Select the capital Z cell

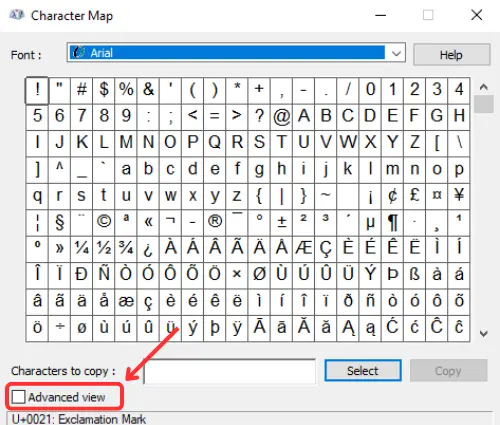coord(414,143)
